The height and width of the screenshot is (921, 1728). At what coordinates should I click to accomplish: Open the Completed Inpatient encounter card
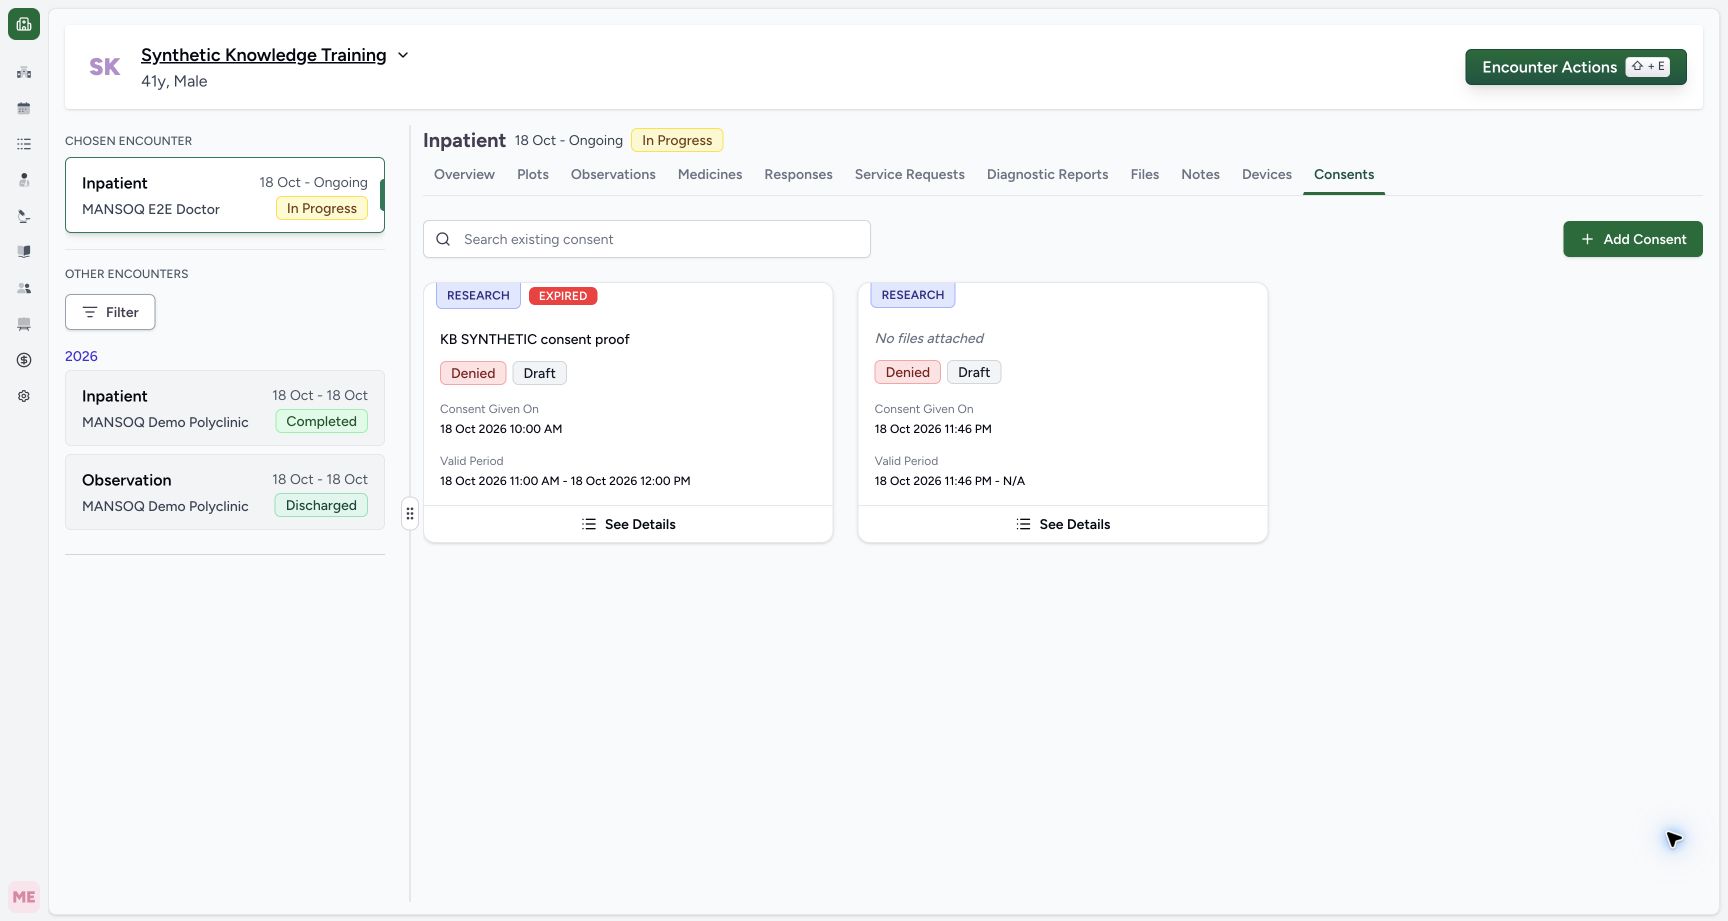click(225, 408)
